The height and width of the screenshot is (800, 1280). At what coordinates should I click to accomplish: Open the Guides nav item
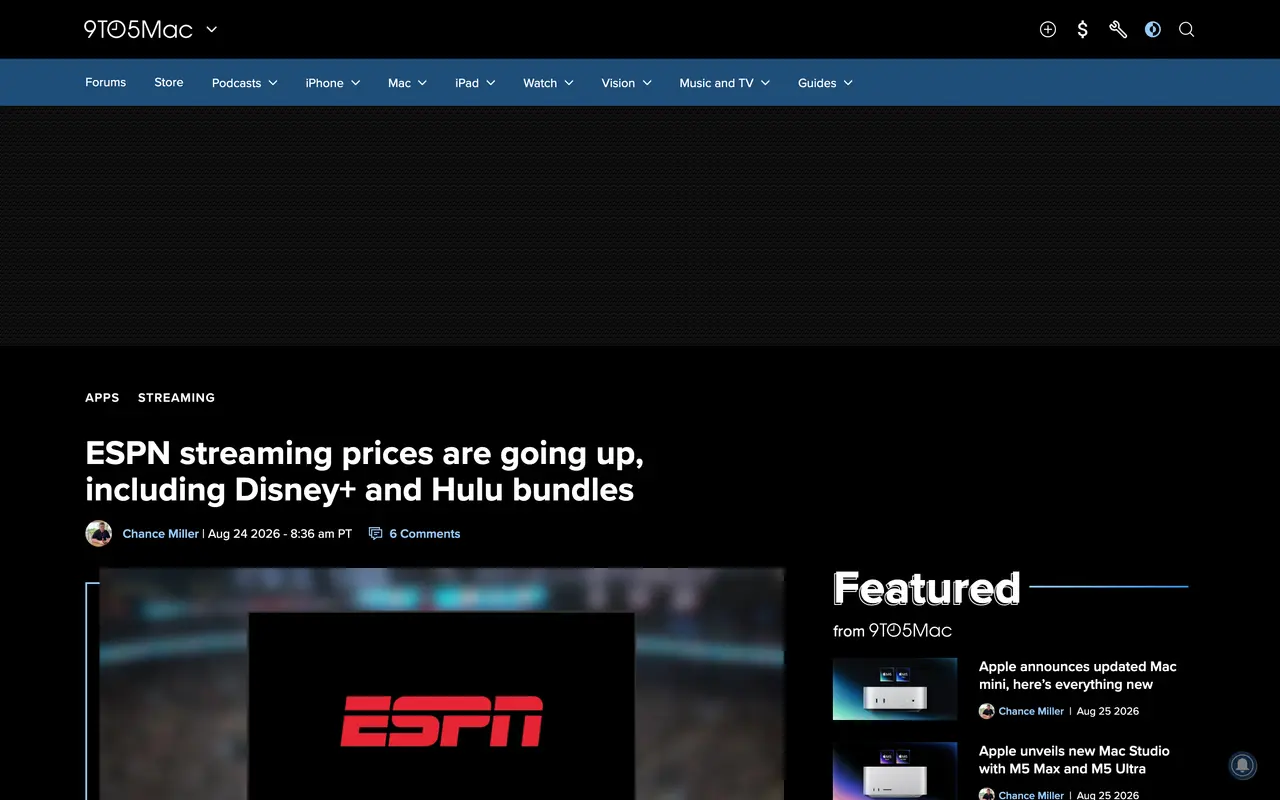point(817,83)
